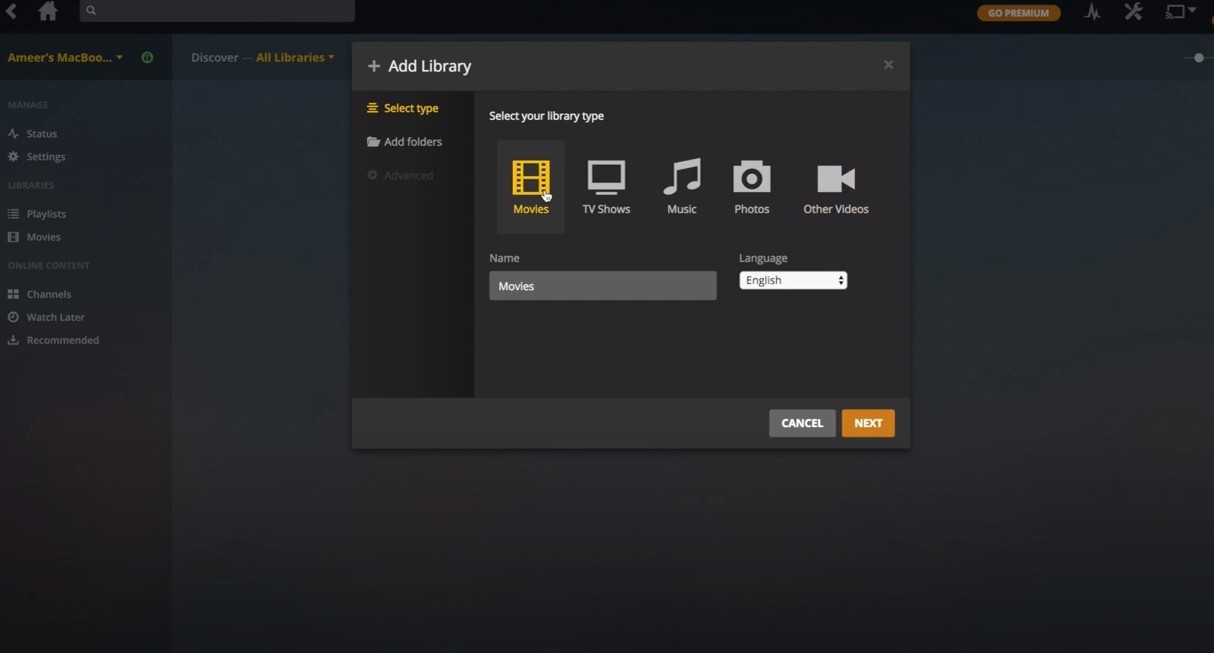This screenshot has width=1214, height=653.
Task: Open the All Libraries dropdown
Action: point(294,57)
